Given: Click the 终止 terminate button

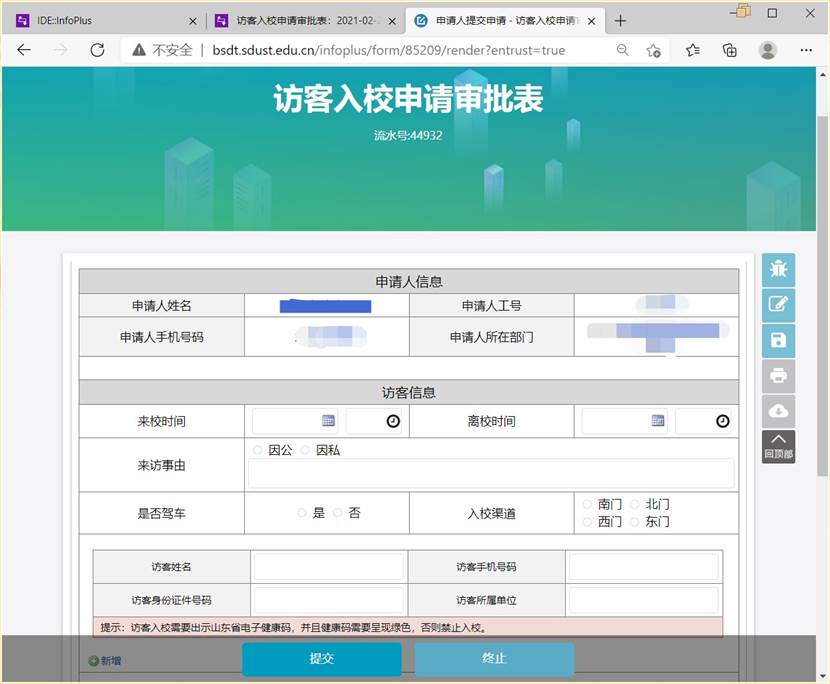Looking at the screenshot, I should [x=494, y=659].
